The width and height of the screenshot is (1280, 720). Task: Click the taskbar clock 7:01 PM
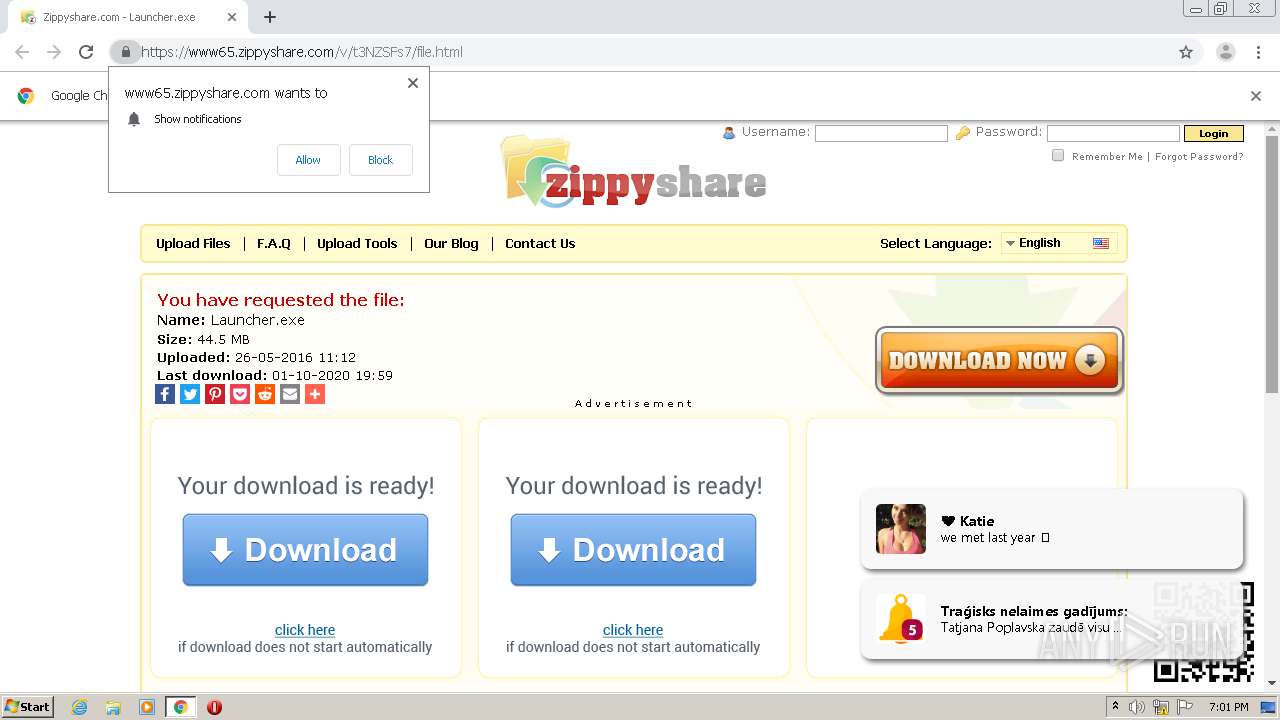click(1228, 707)
